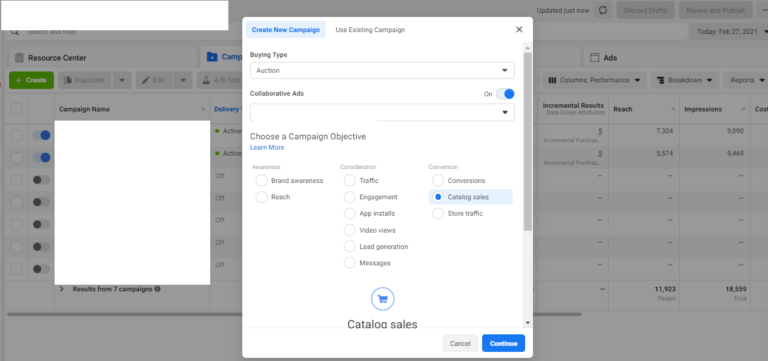Toggle off the first active campaign
The width and height of the screenshot is (768, 361).
click(42, 135)
